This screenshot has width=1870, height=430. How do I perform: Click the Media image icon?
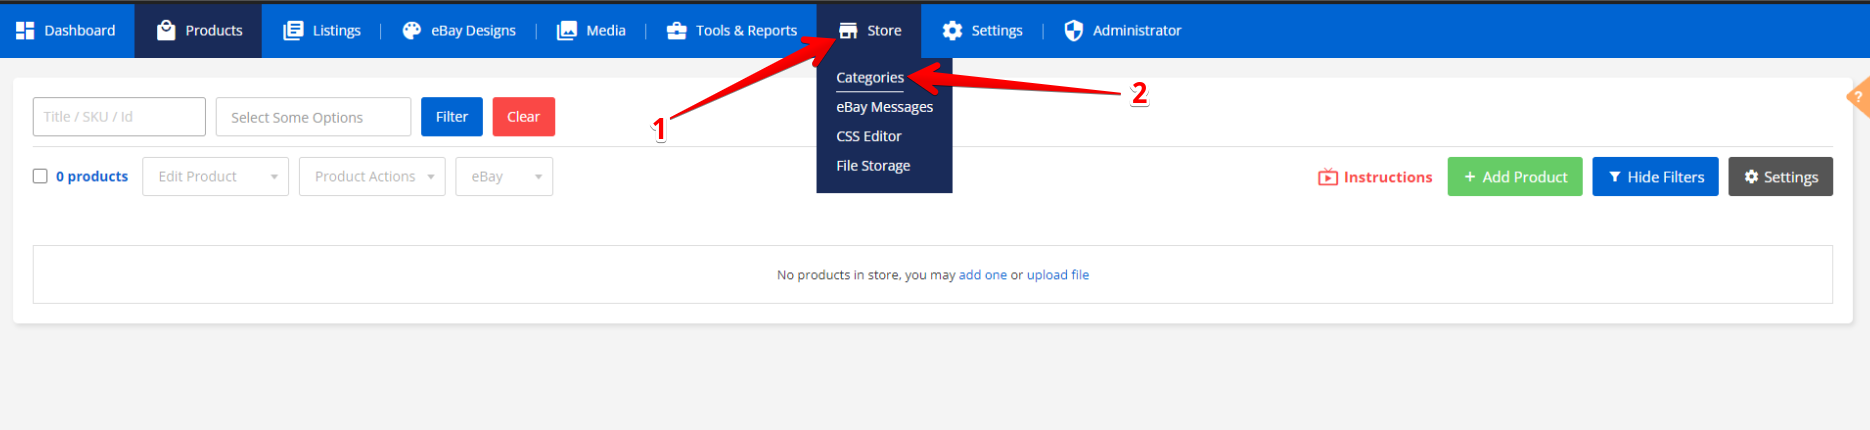(567, 31)
